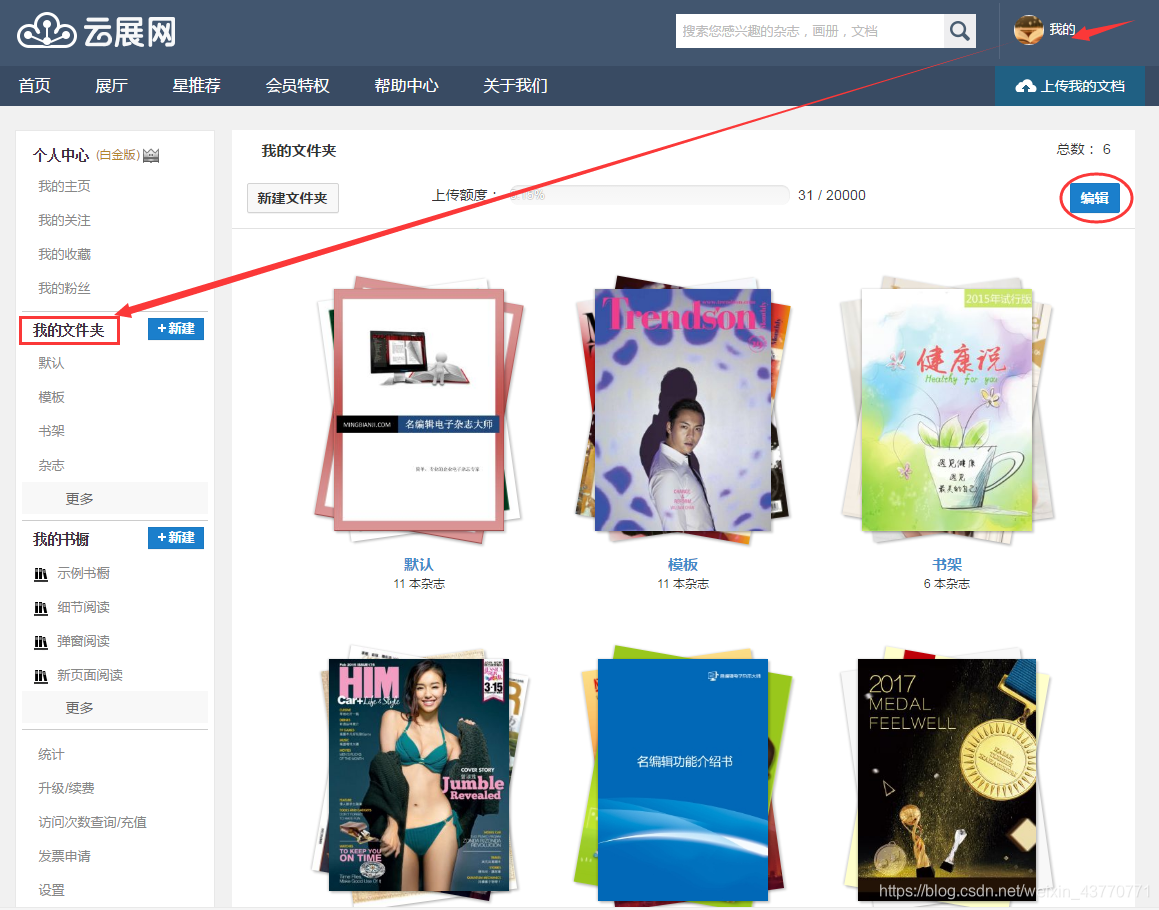Viewport: 1159px width, 910px height.
Task: Go to 首页 navigation item
Action: [x=35, y=86]
